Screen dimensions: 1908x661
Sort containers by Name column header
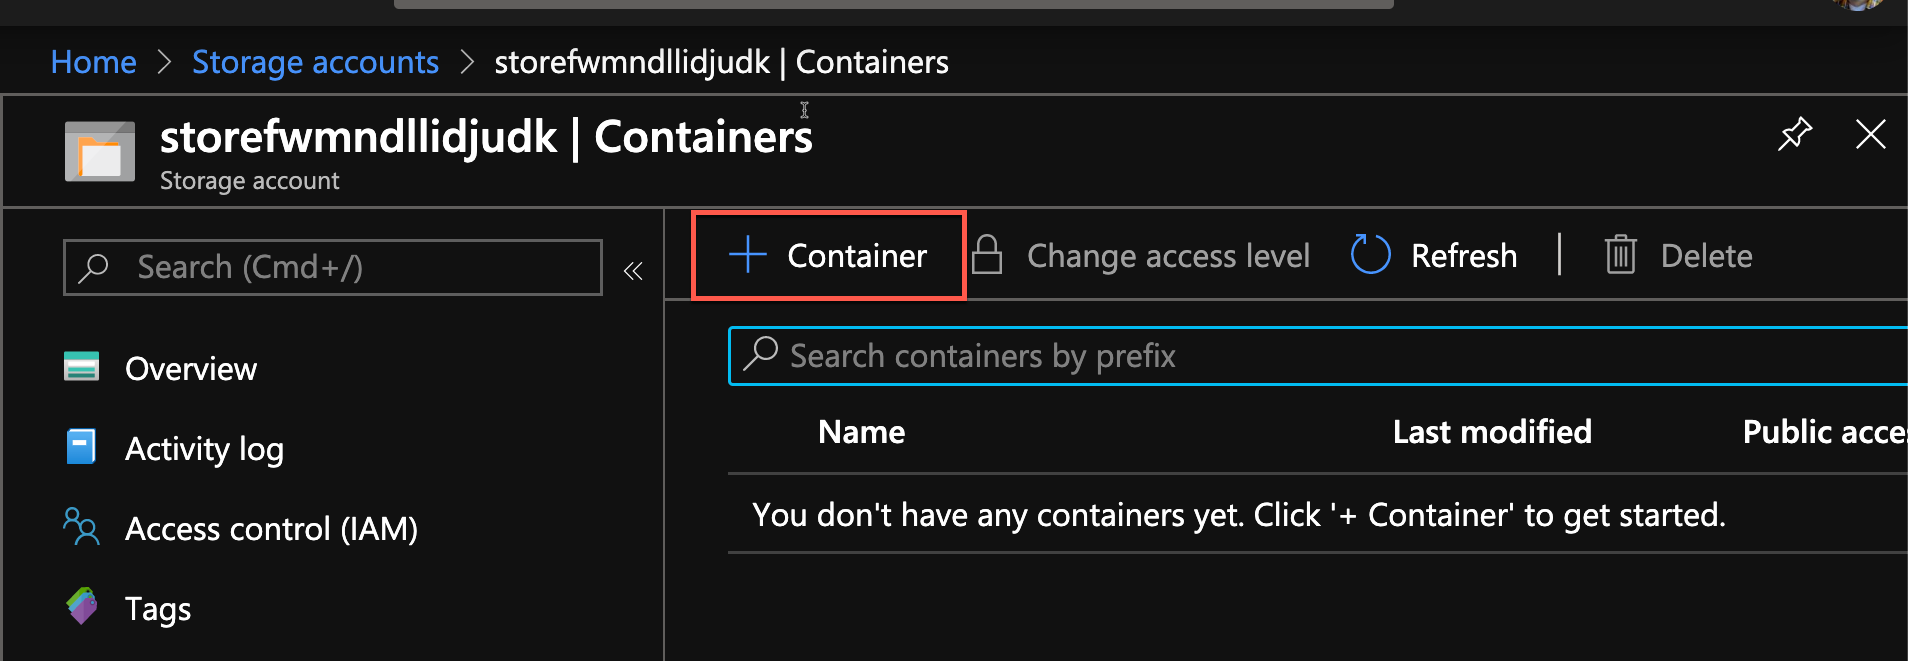click(861, 432)
